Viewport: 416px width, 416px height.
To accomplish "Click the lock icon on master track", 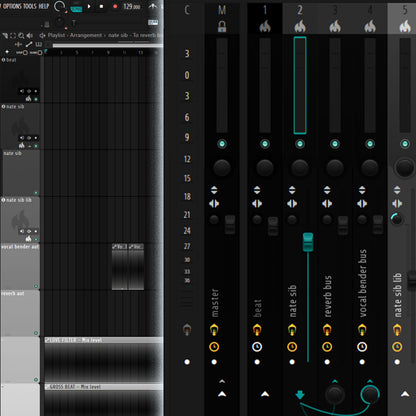I will [222, 26].
